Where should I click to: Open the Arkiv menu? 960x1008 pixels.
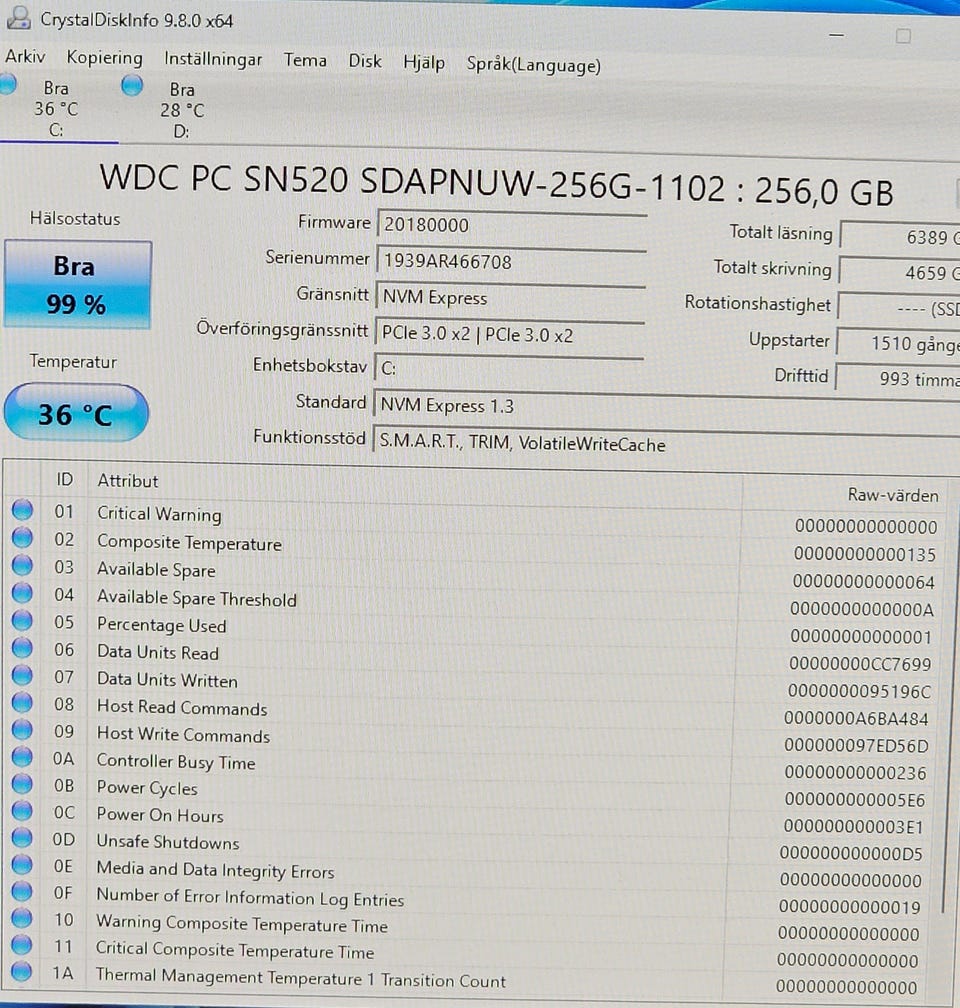25,57
